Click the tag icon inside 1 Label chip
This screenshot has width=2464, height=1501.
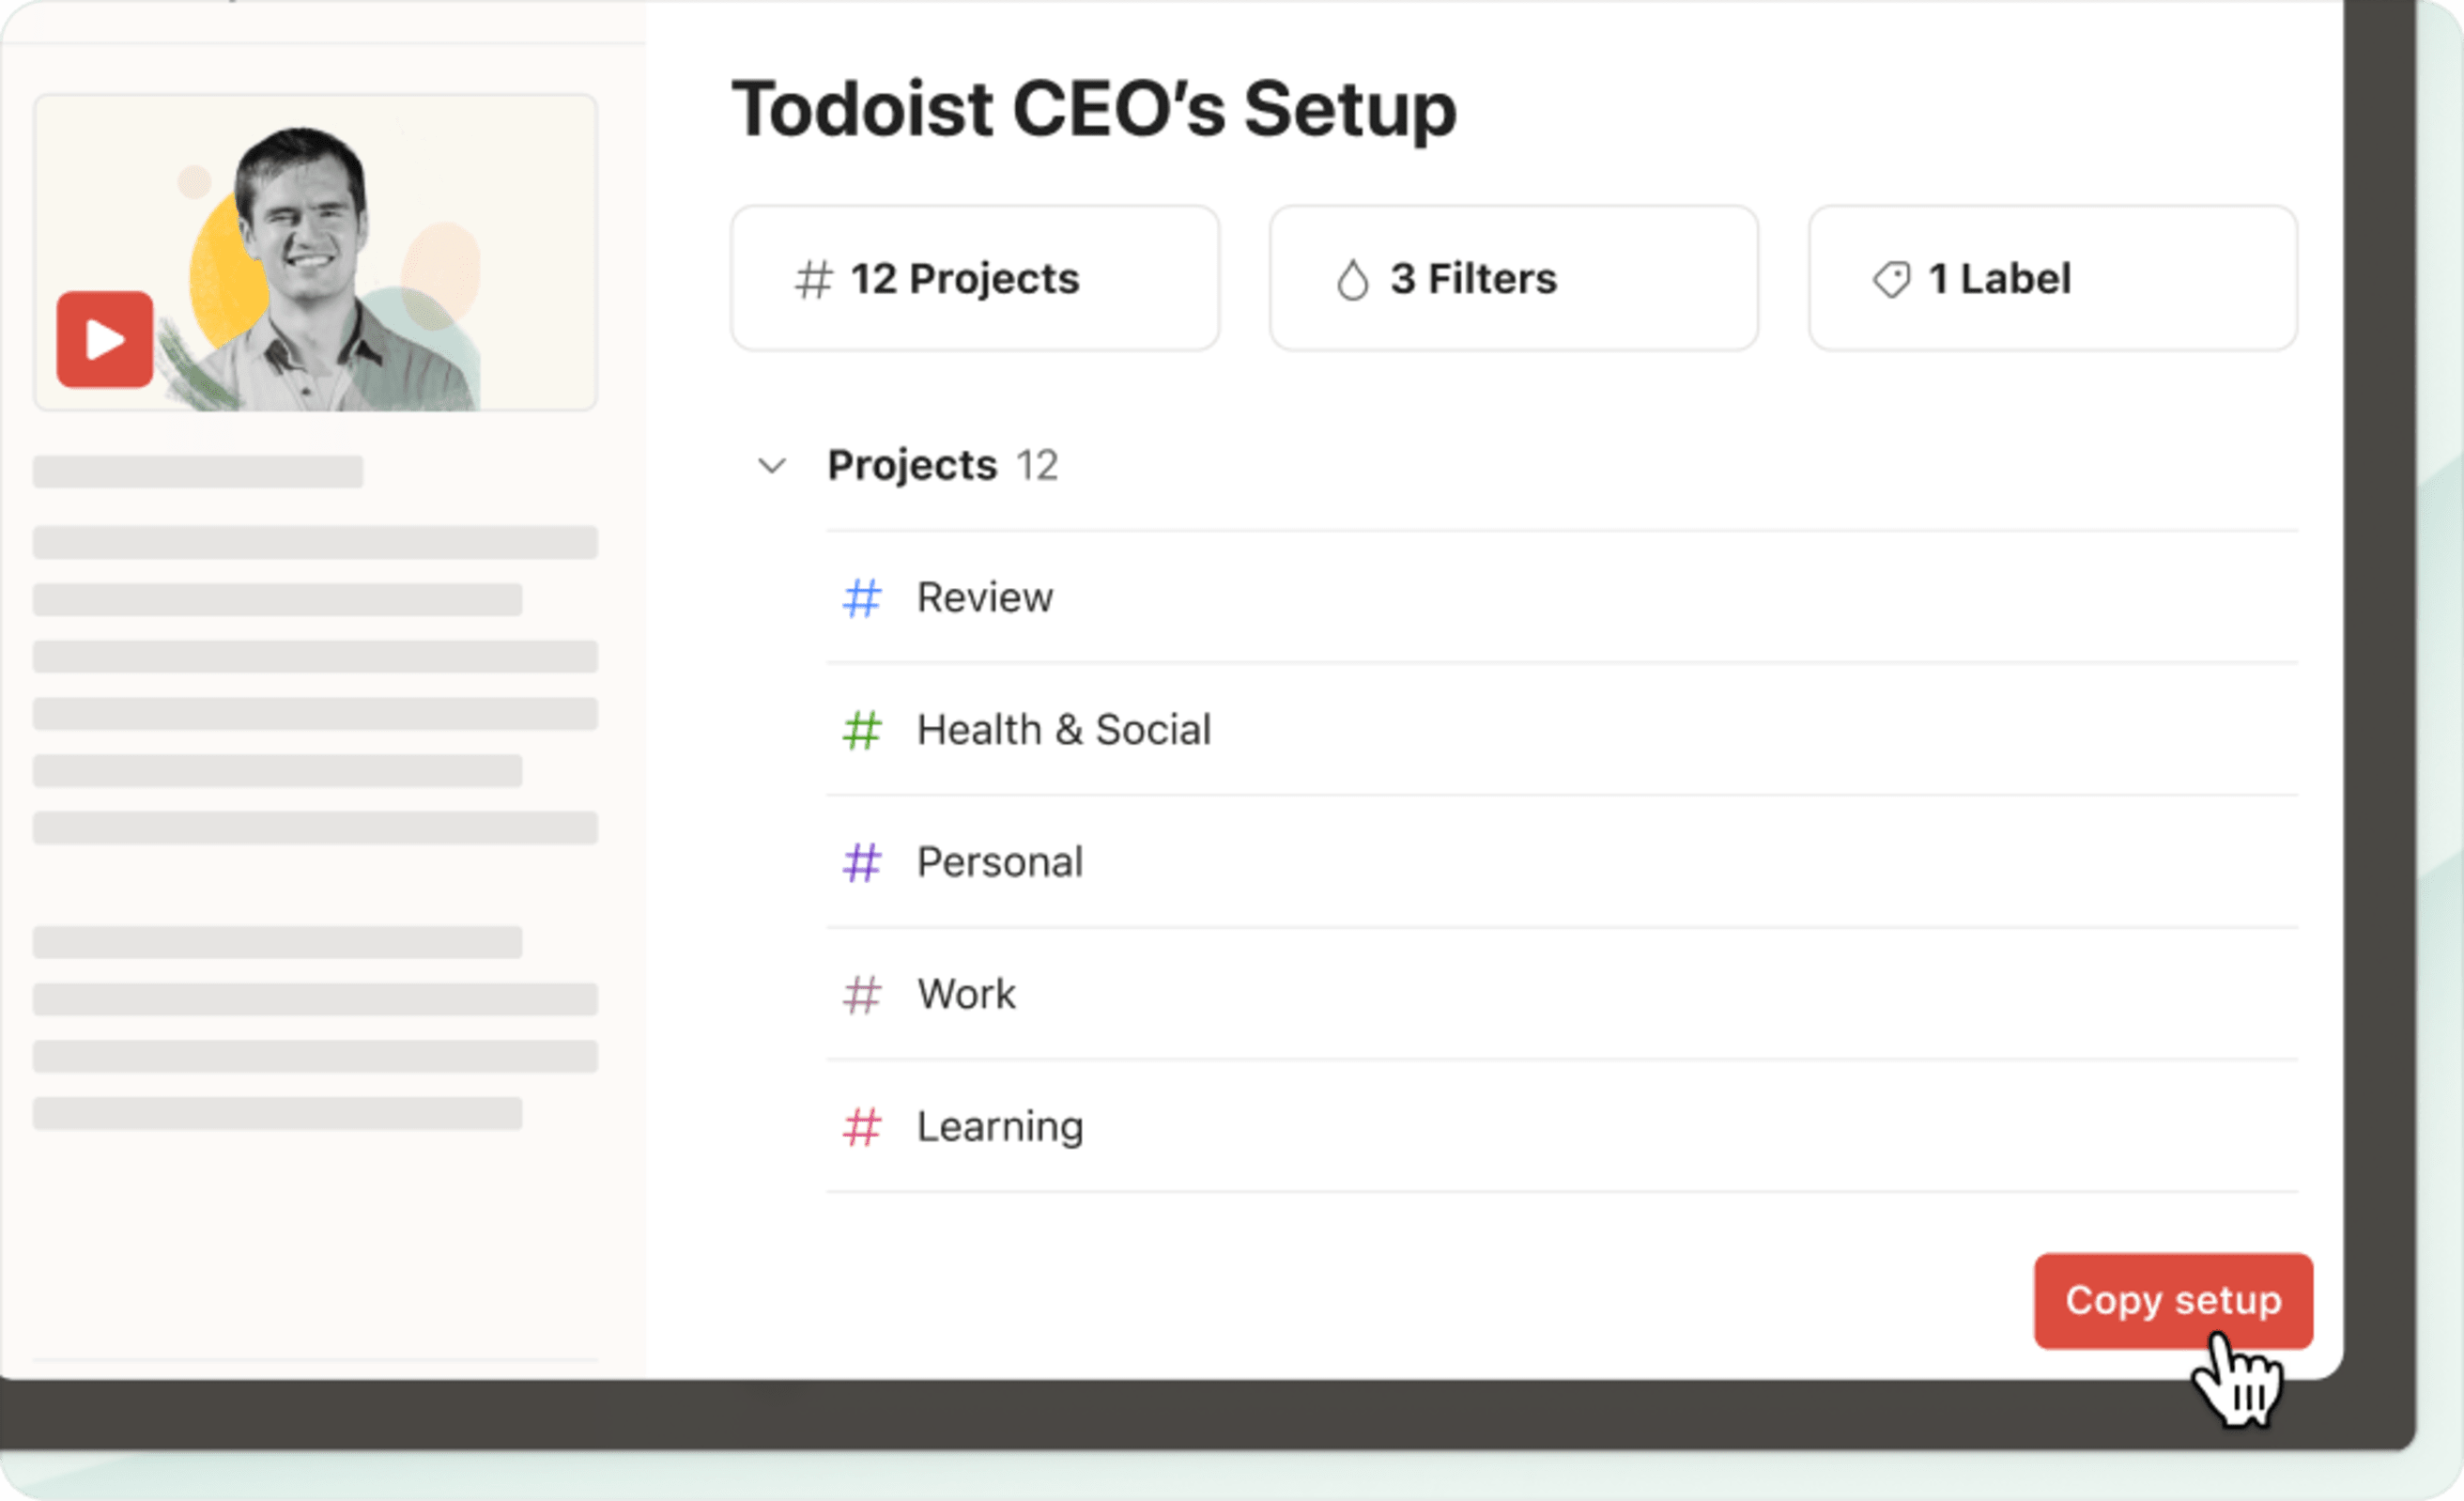pos(1892,279)
